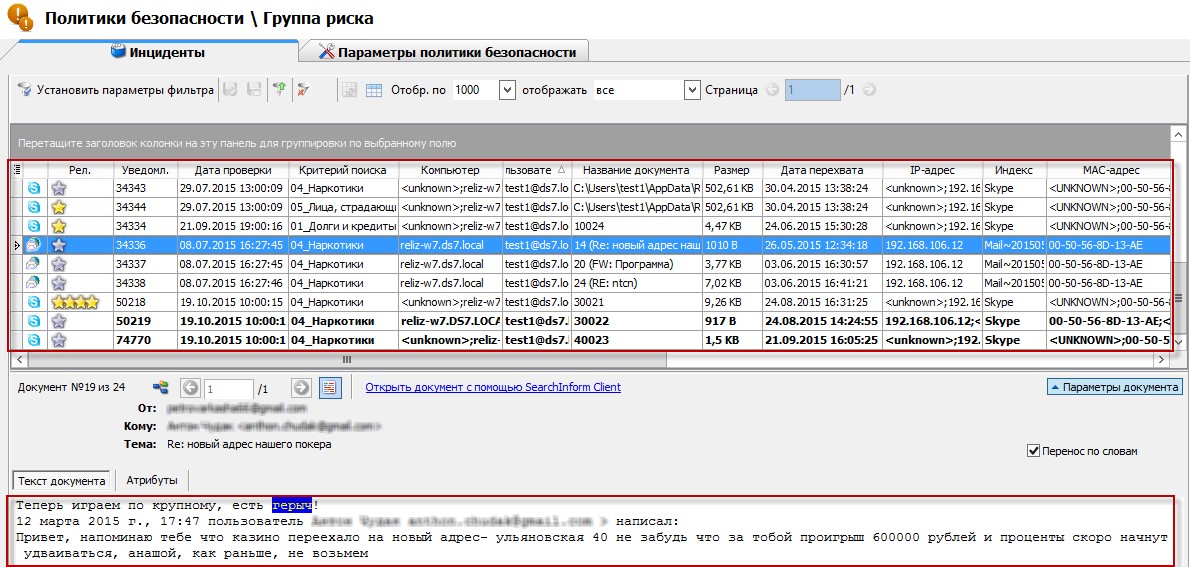Viewport: 1190px width, 567px height.
Task: Click the mail icon in row 34337
Action: (x=34, y=263)
